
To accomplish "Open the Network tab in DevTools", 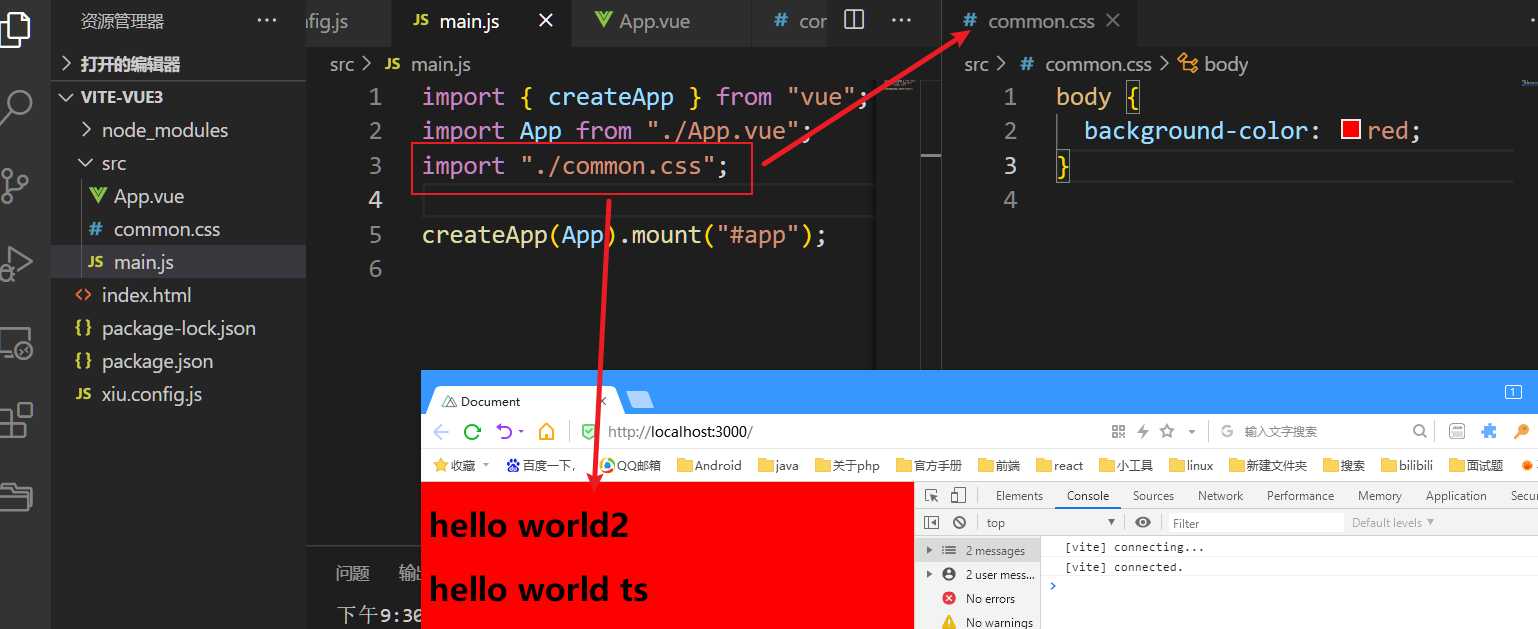I will (1220, 496).
